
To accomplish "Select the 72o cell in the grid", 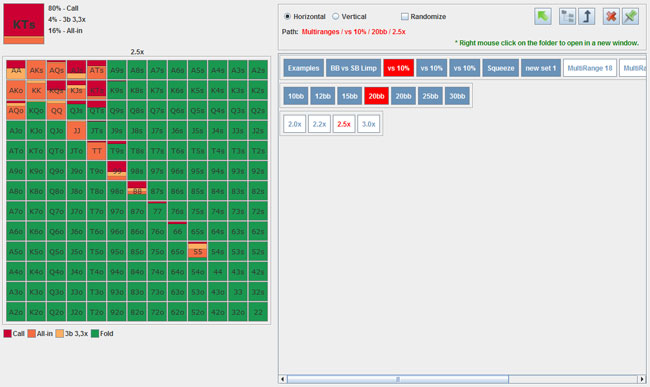I will click(157, 312).
